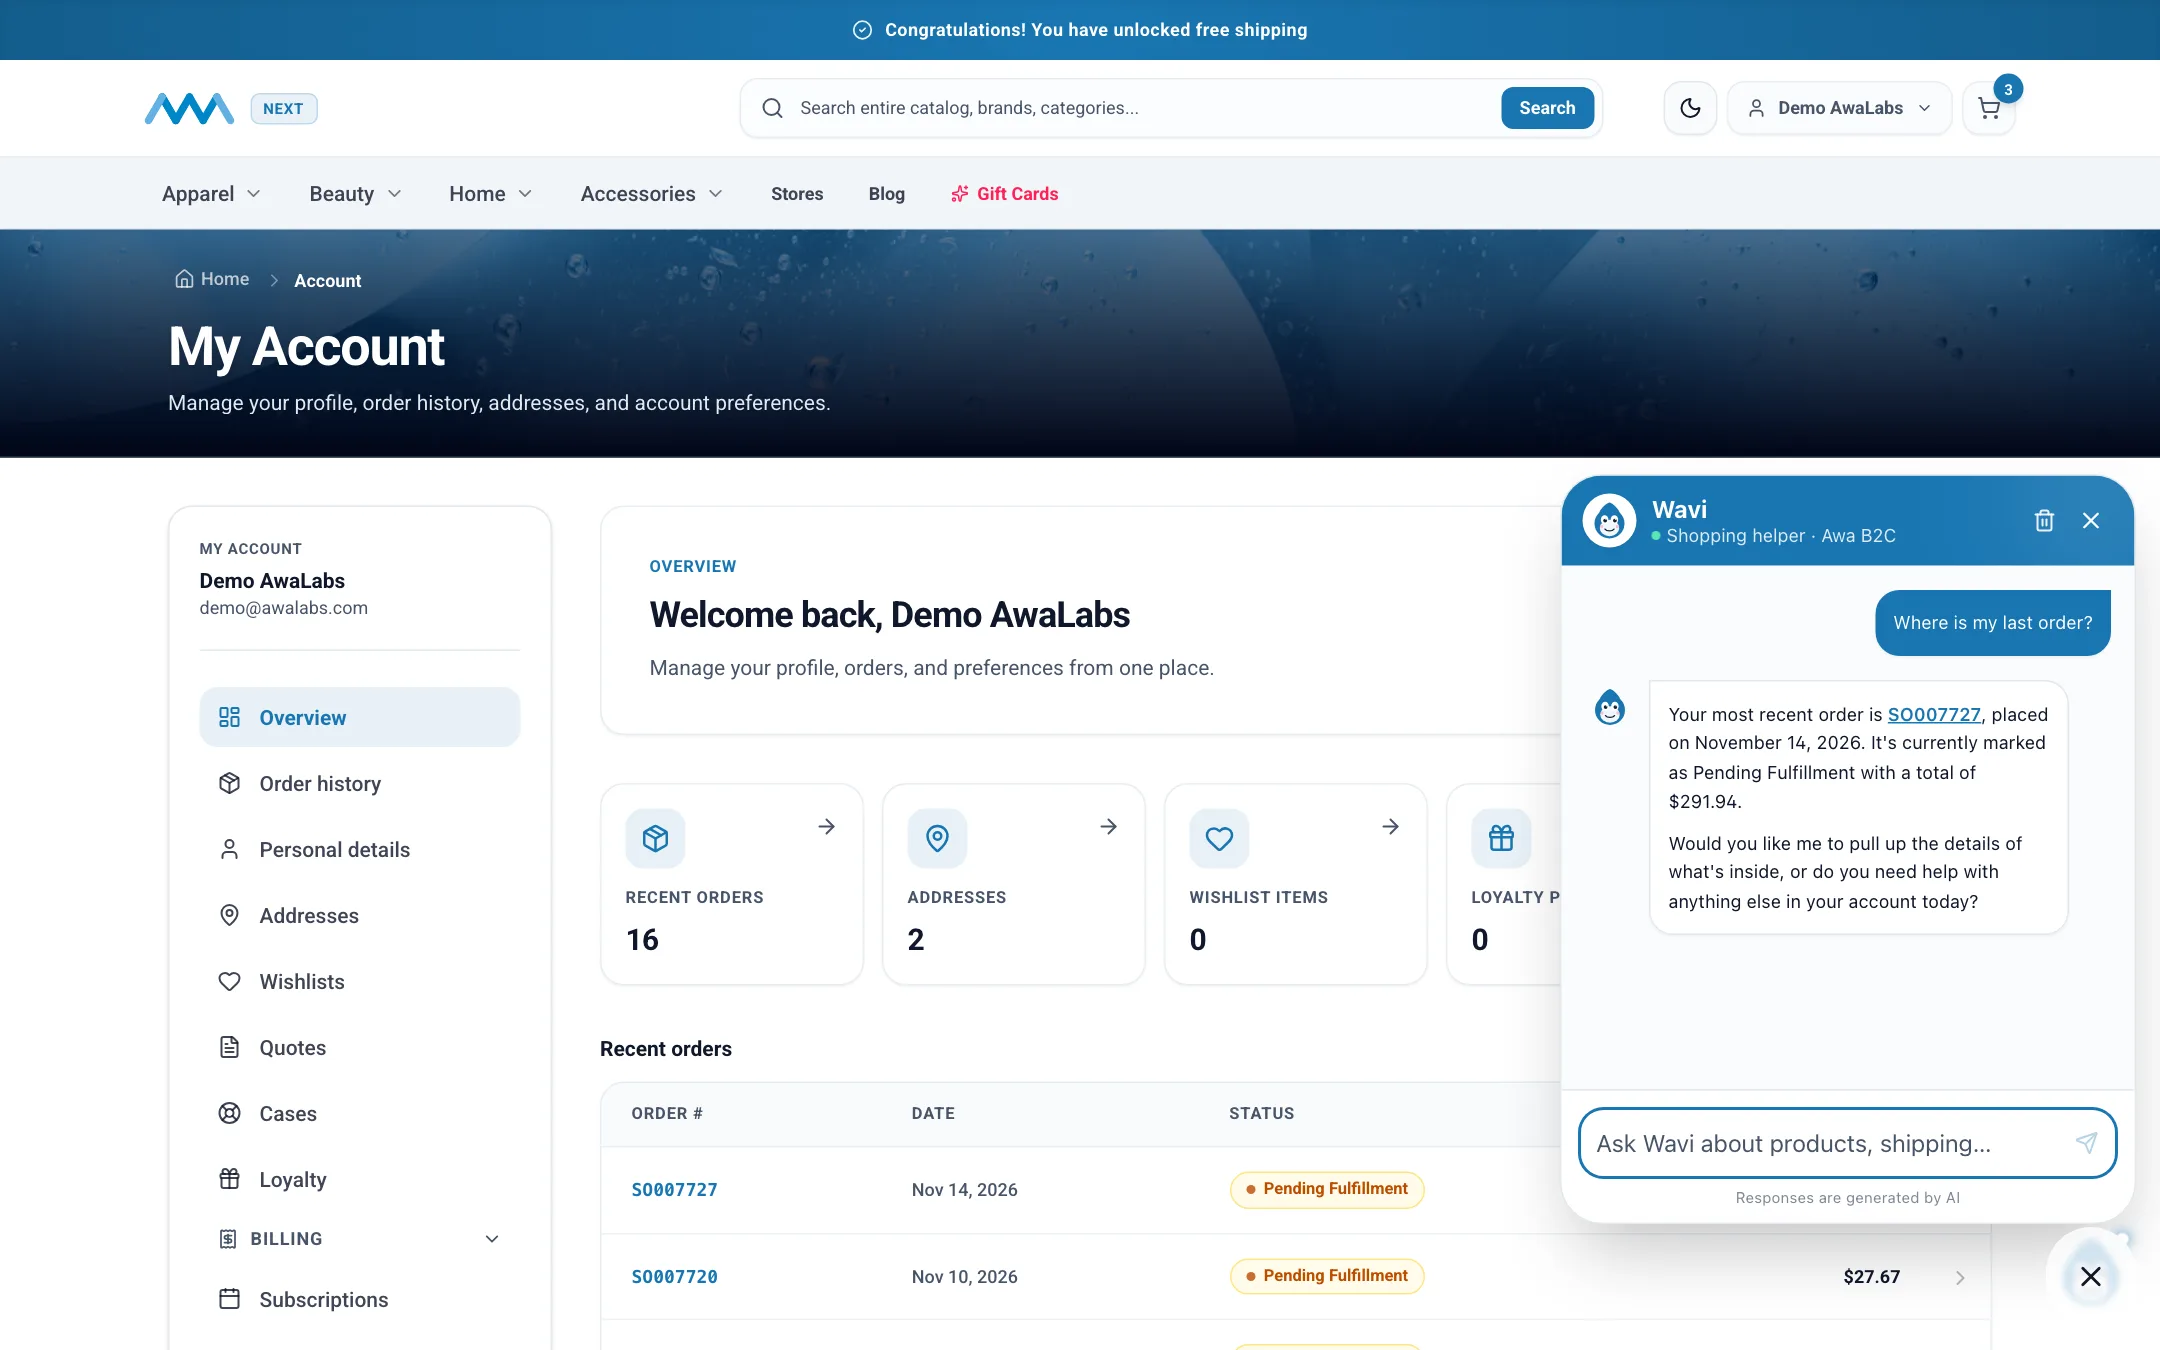The image size is (2160, 1350).
Task: Collapse the Billing section in sidebar
Action: pyautogui.click(x=360, y=1239)
